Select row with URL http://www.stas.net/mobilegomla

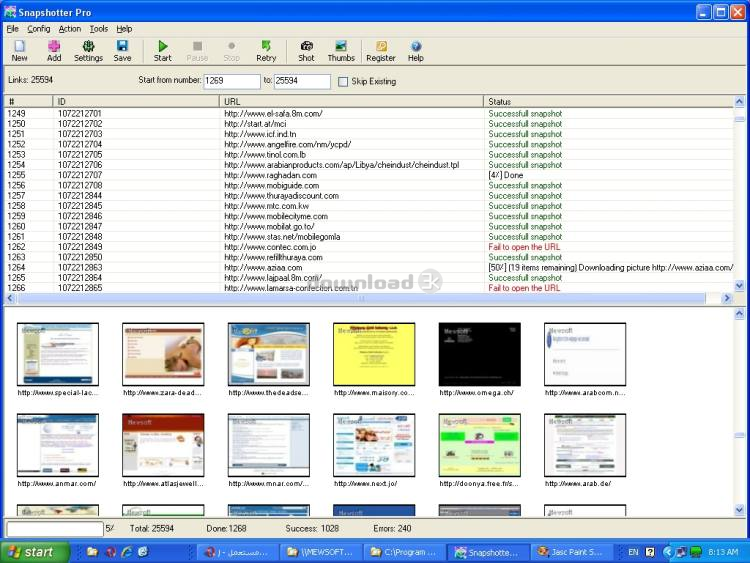(x=369, y=236)
